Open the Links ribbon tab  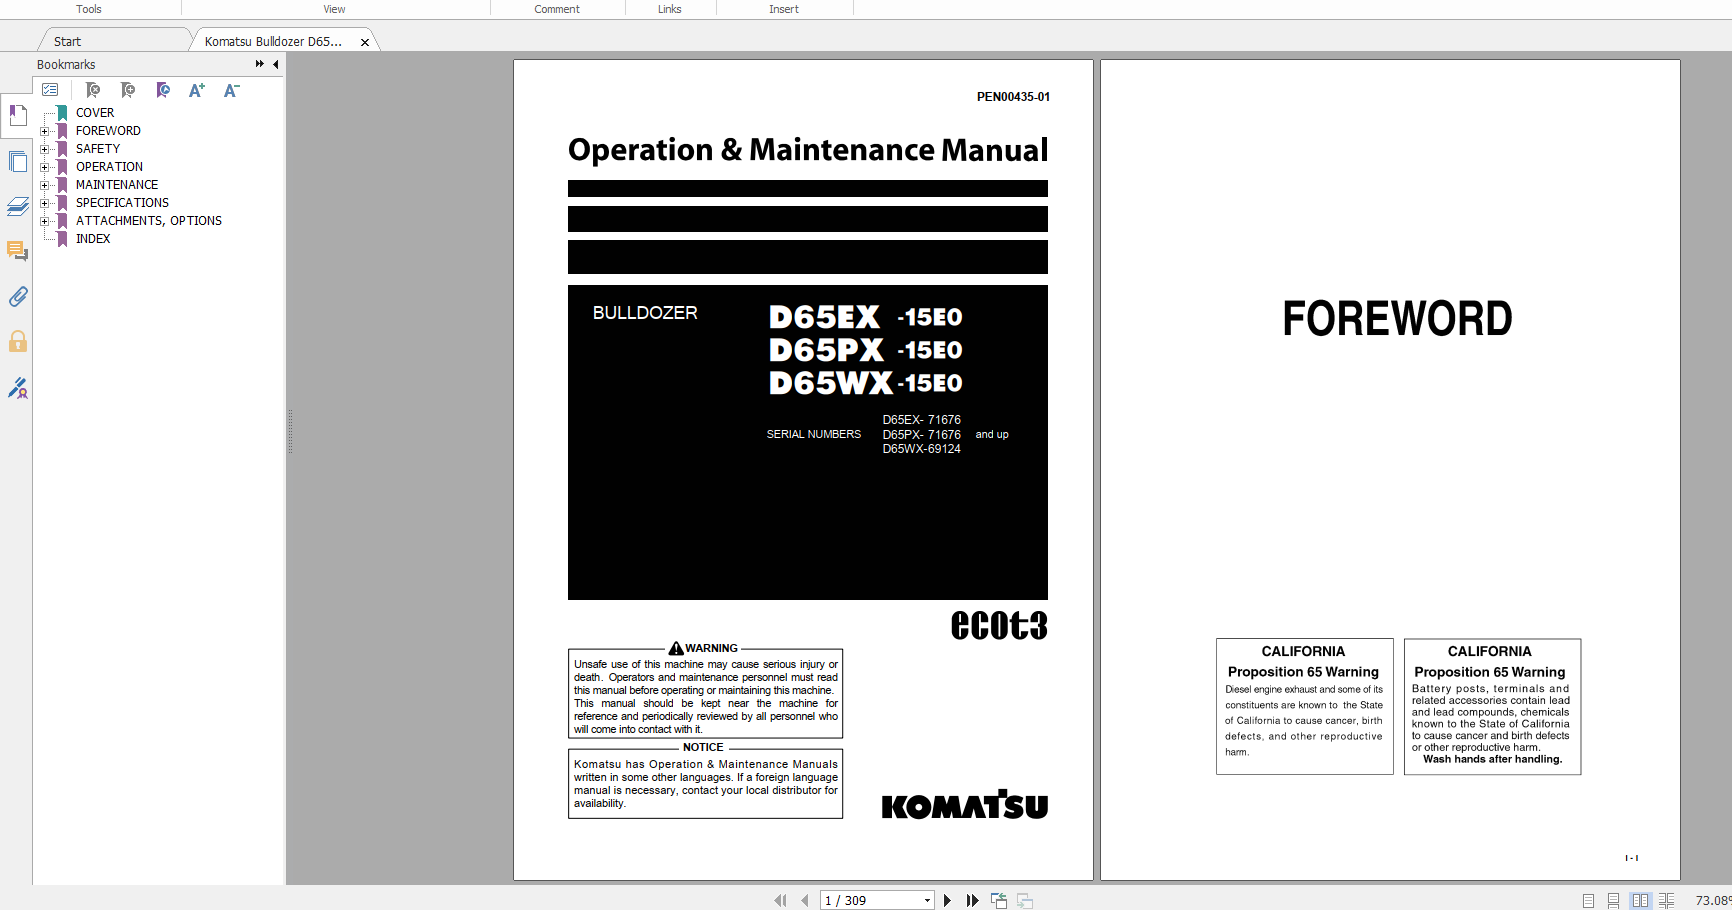coord(670,9)
